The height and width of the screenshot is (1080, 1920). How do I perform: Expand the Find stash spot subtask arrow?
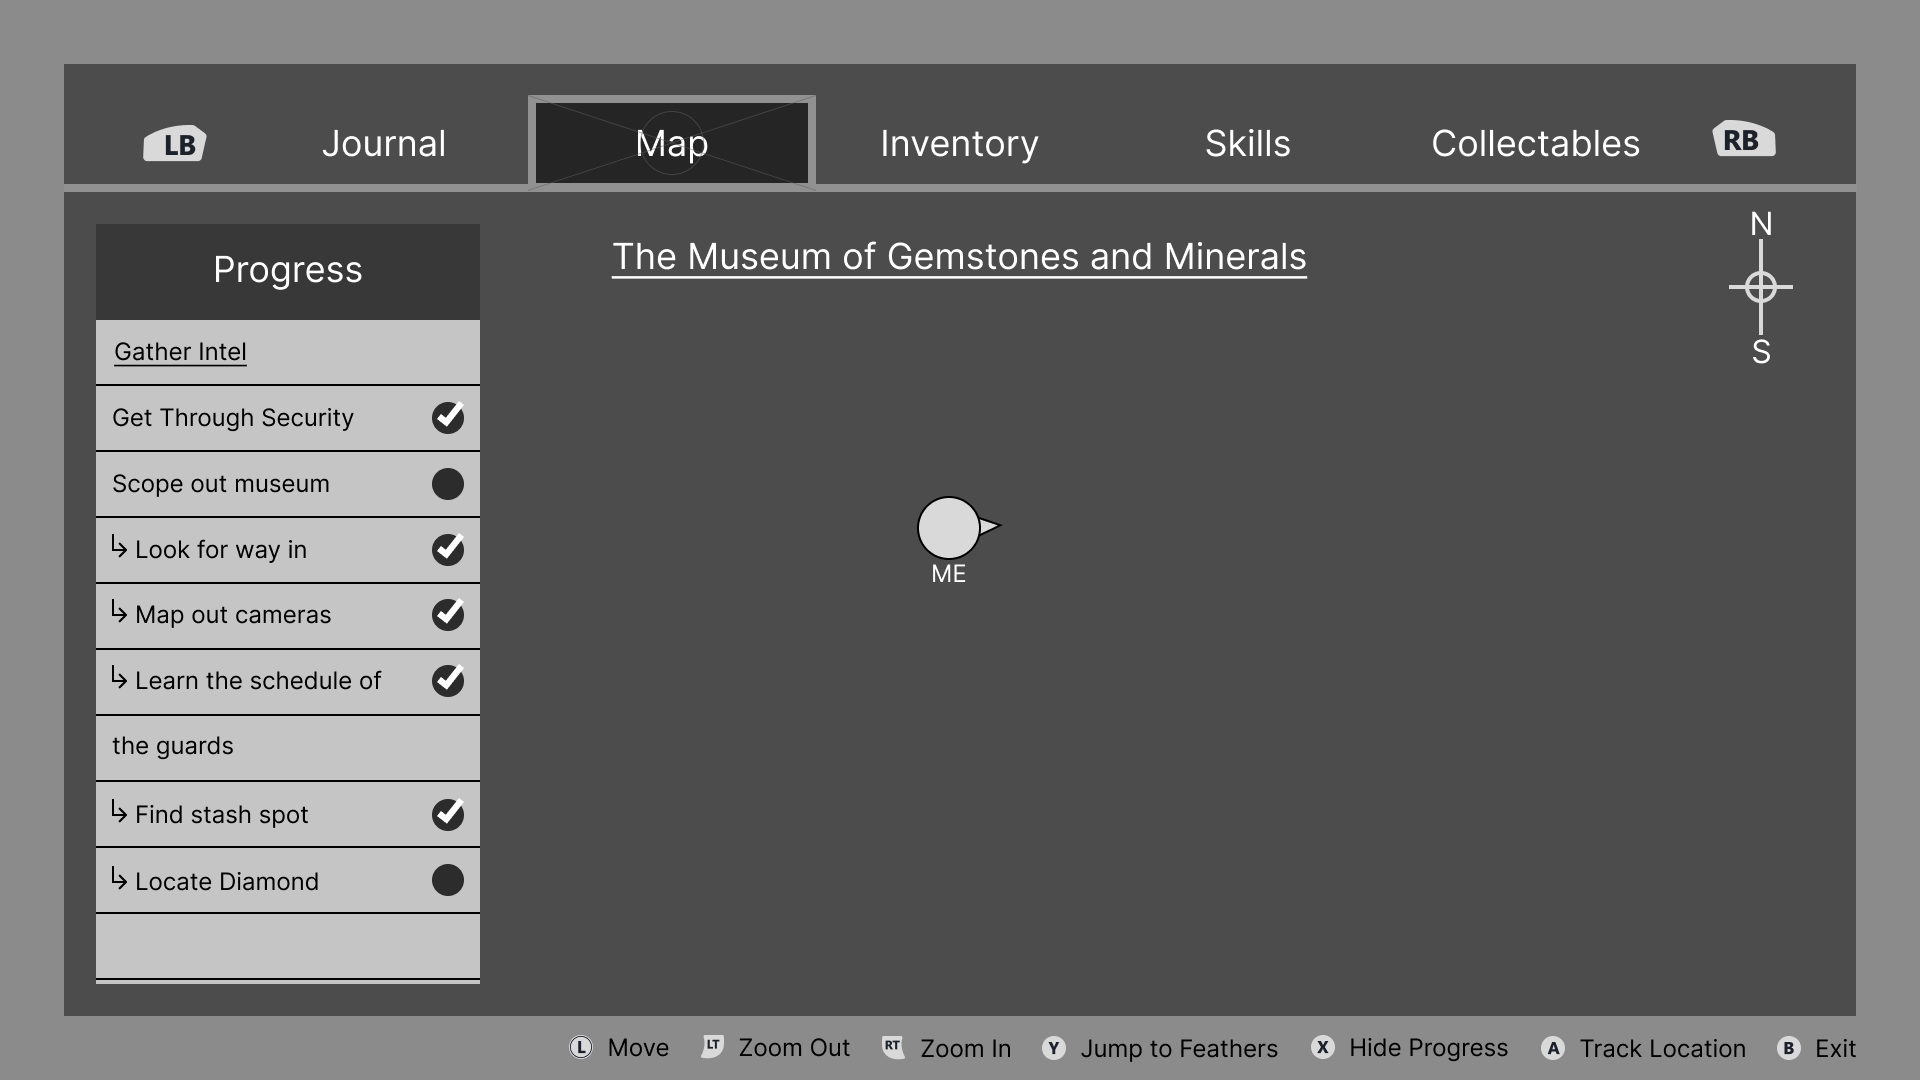coord(119,811)
